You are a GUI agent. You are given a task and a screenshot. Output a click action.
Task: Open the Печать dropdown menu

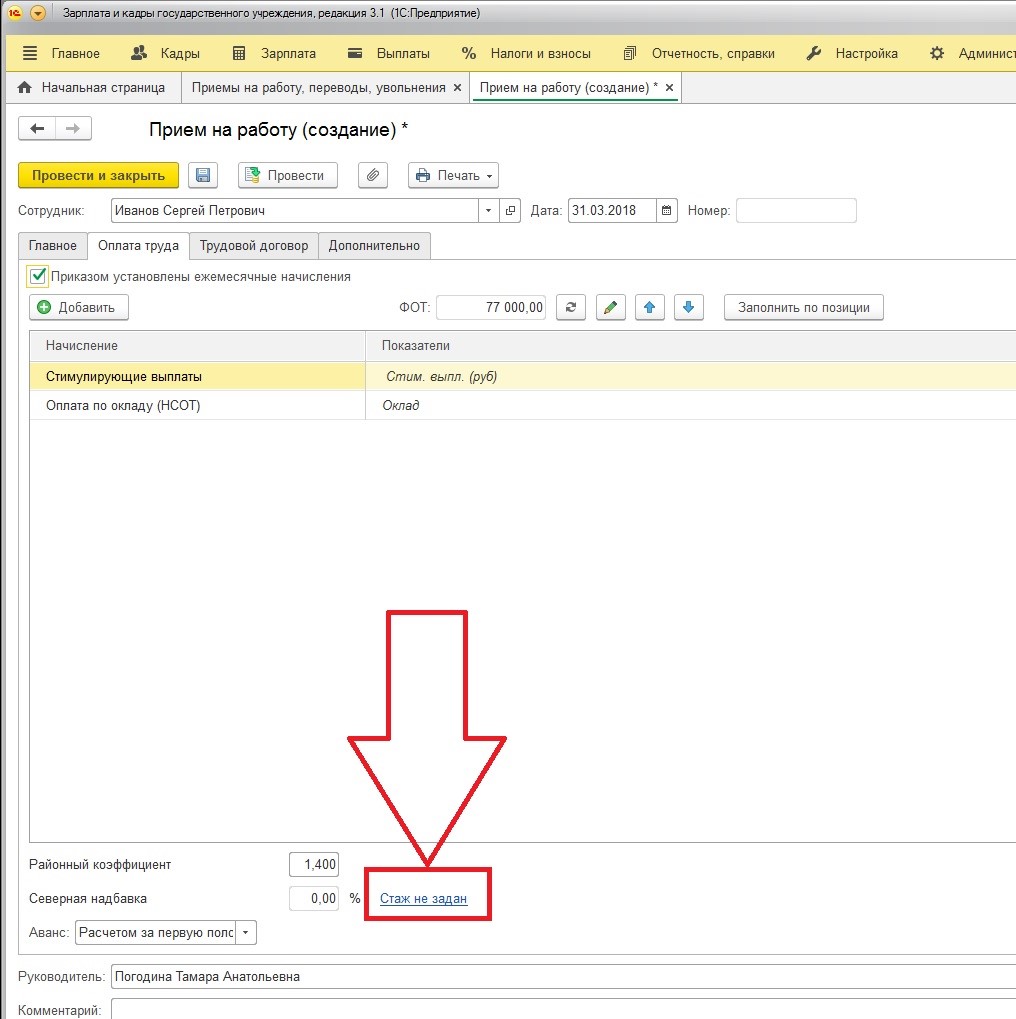coord(453,175)
